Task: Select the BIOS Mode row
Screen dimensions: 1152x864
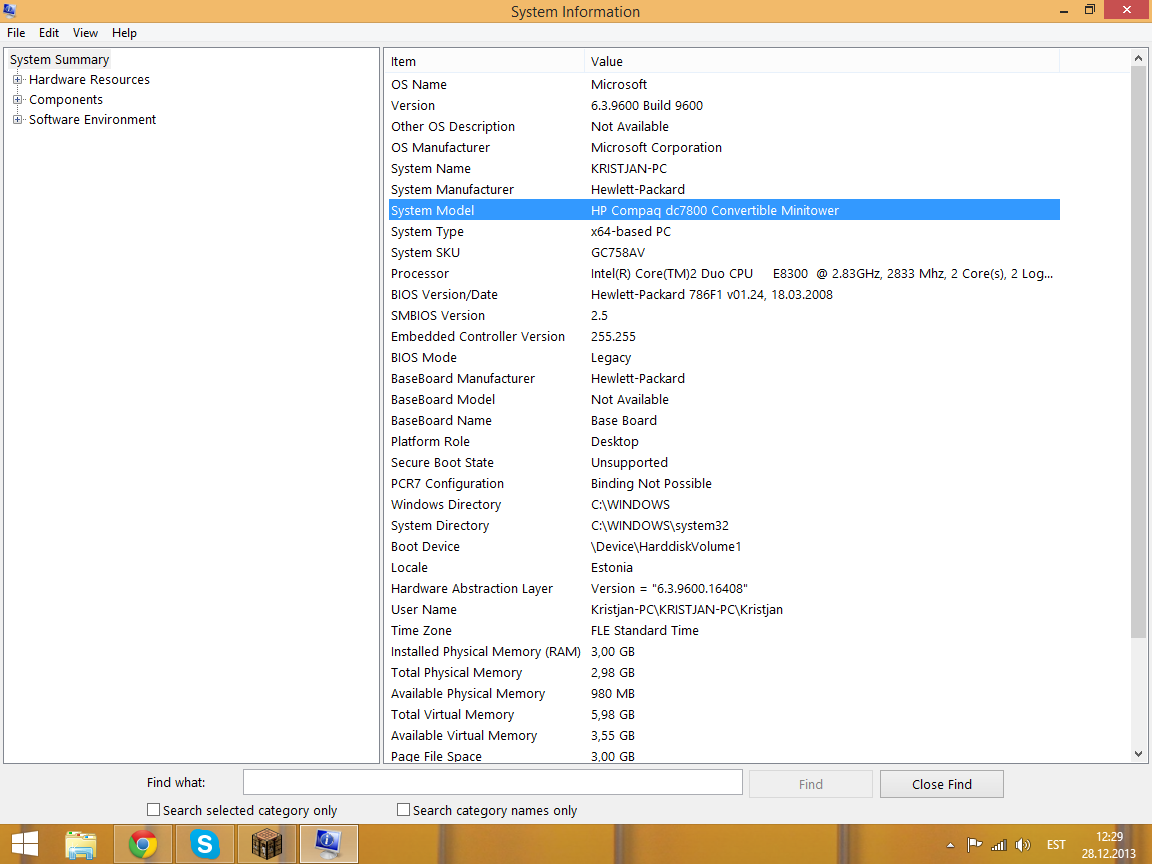Action: [724, 357]
